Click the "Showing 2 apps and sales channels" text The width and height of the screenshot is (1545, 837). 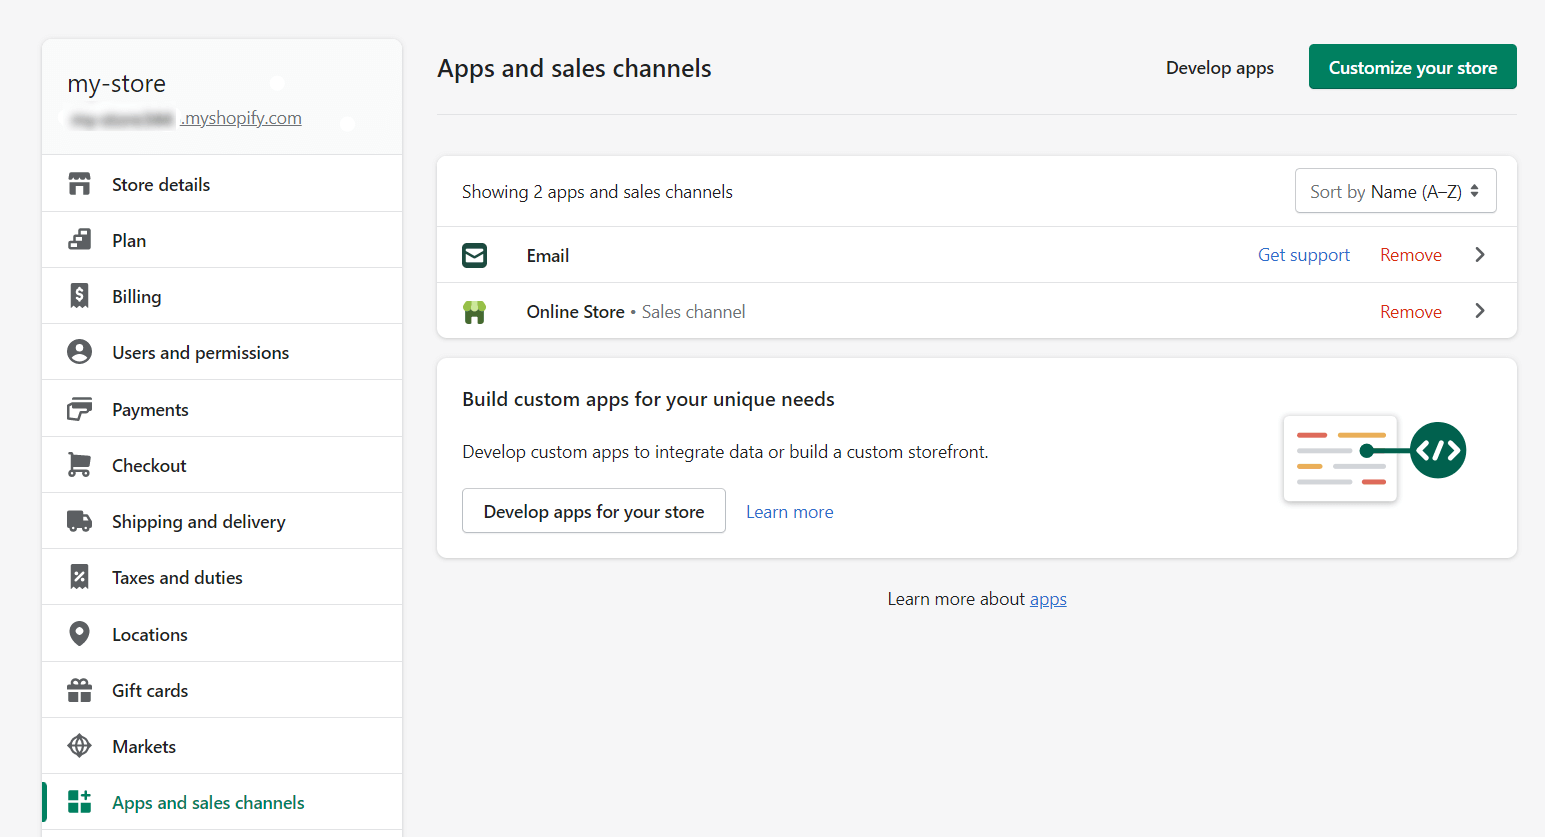point(597,192)
